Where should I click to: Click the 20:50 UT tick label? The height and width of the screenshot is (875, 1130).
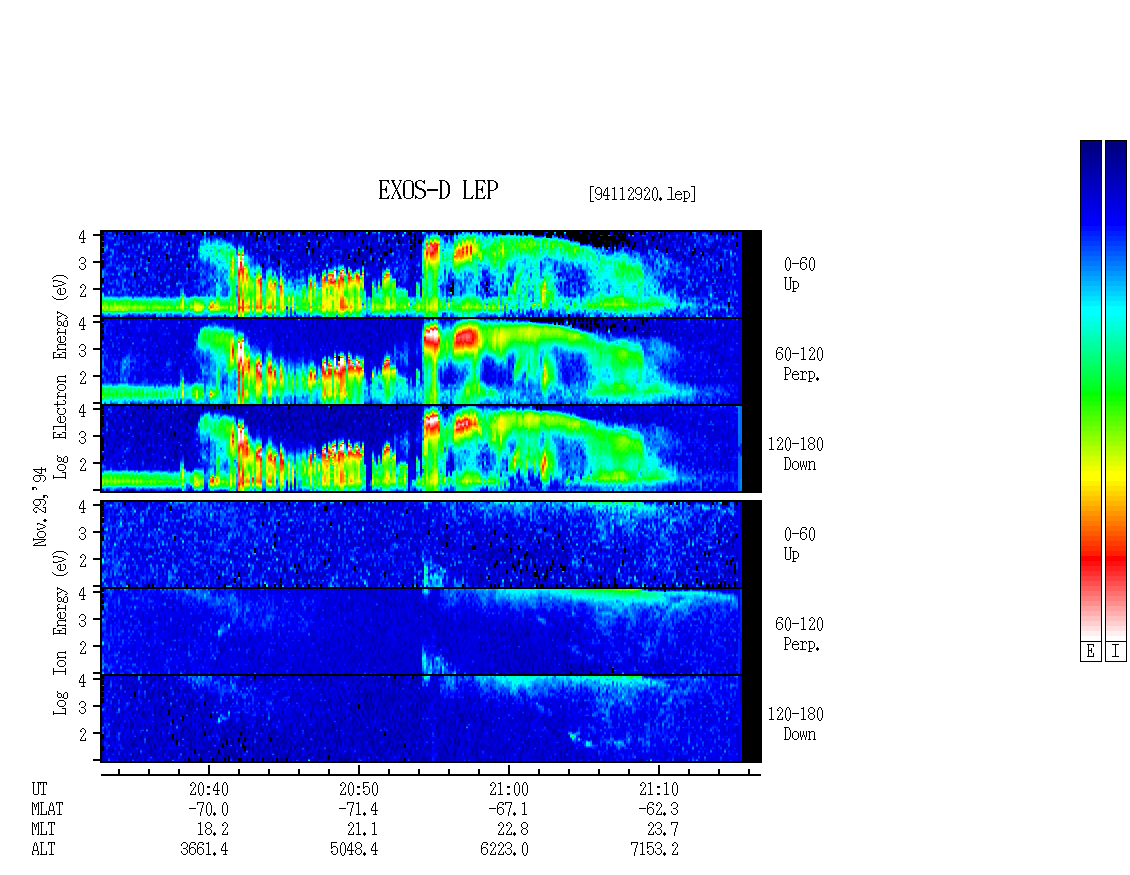pyautogui.click(x=359, y=789)
